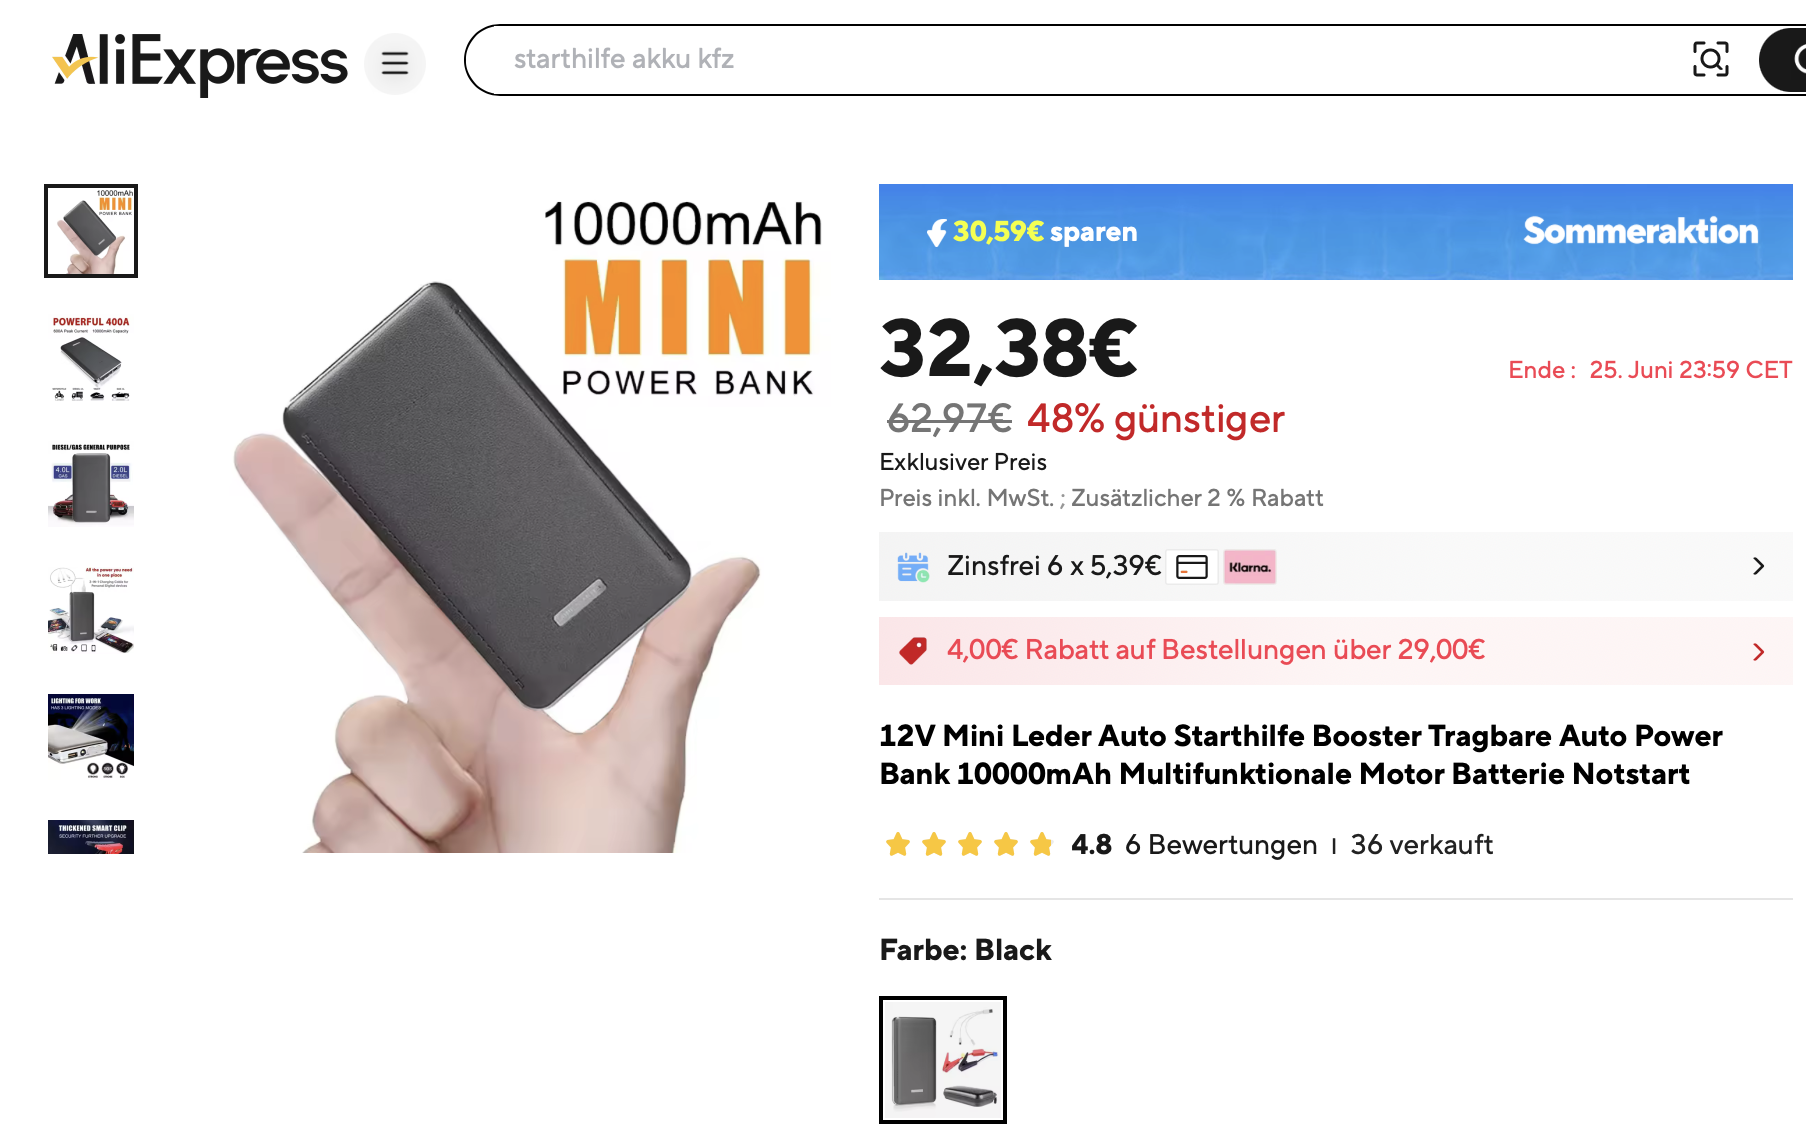Click the Klarna payment badge
The image size is (1806, 1128).
(x=1250, y=567)
